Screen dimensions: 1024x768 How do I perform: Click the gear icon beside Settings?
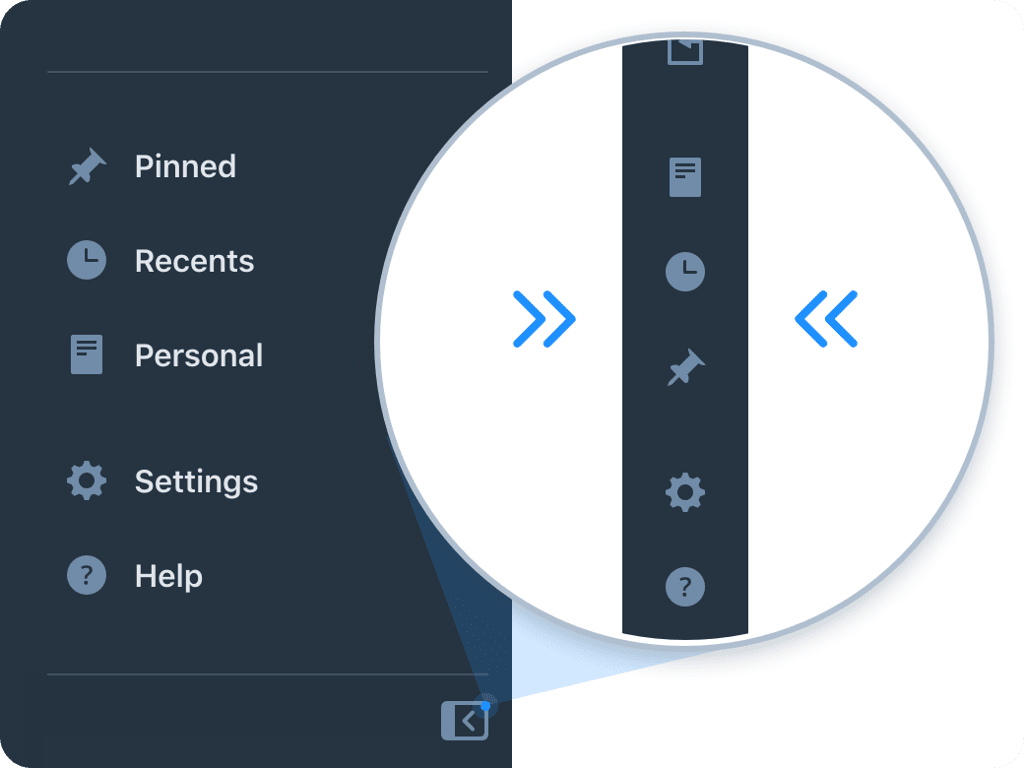click(x=86, y=481)
